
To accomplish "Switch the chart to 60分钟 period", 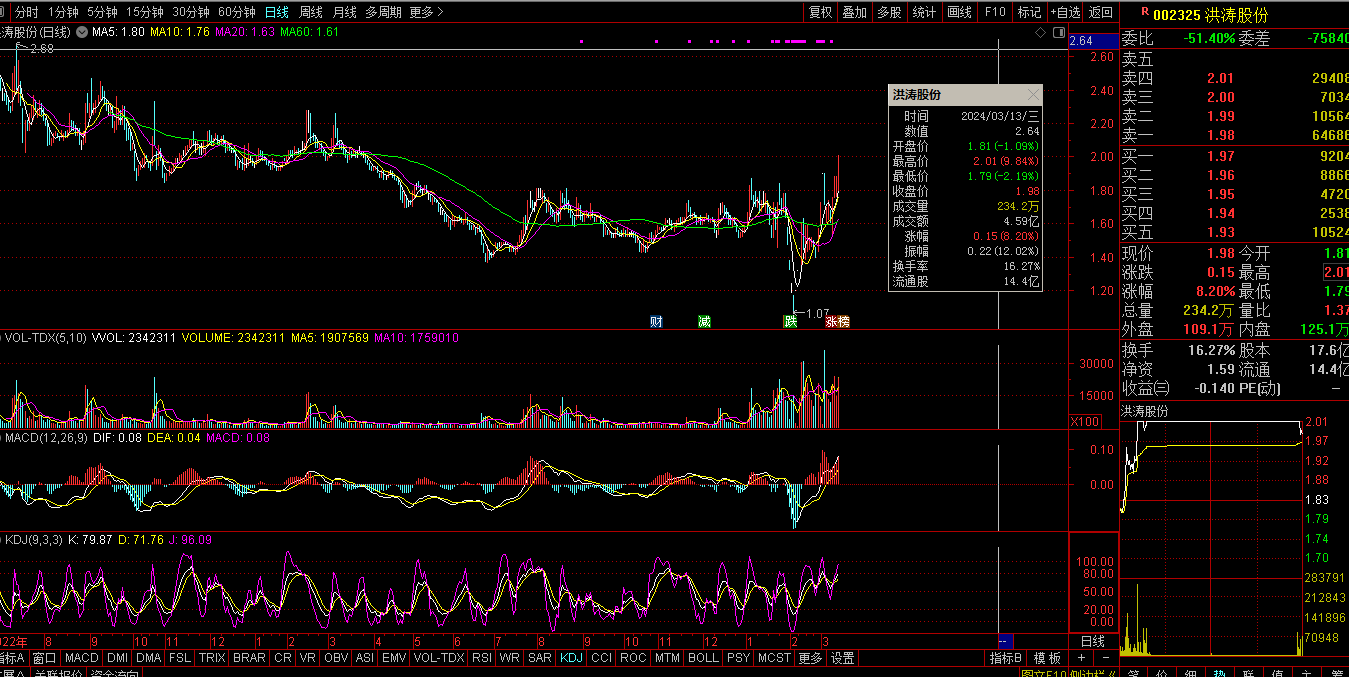I will [236, 12].
